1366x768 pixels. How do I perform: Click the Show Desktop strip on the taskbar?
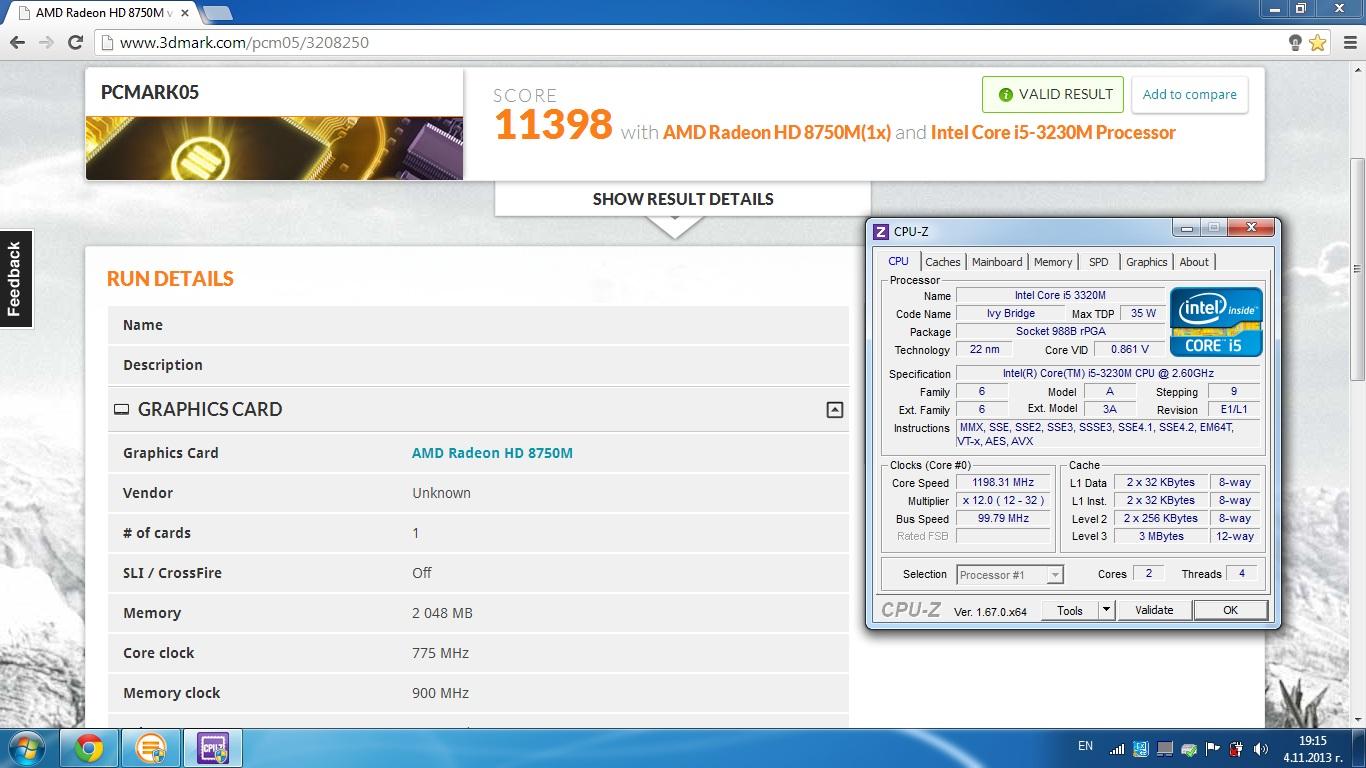[x=1358, y=748]
